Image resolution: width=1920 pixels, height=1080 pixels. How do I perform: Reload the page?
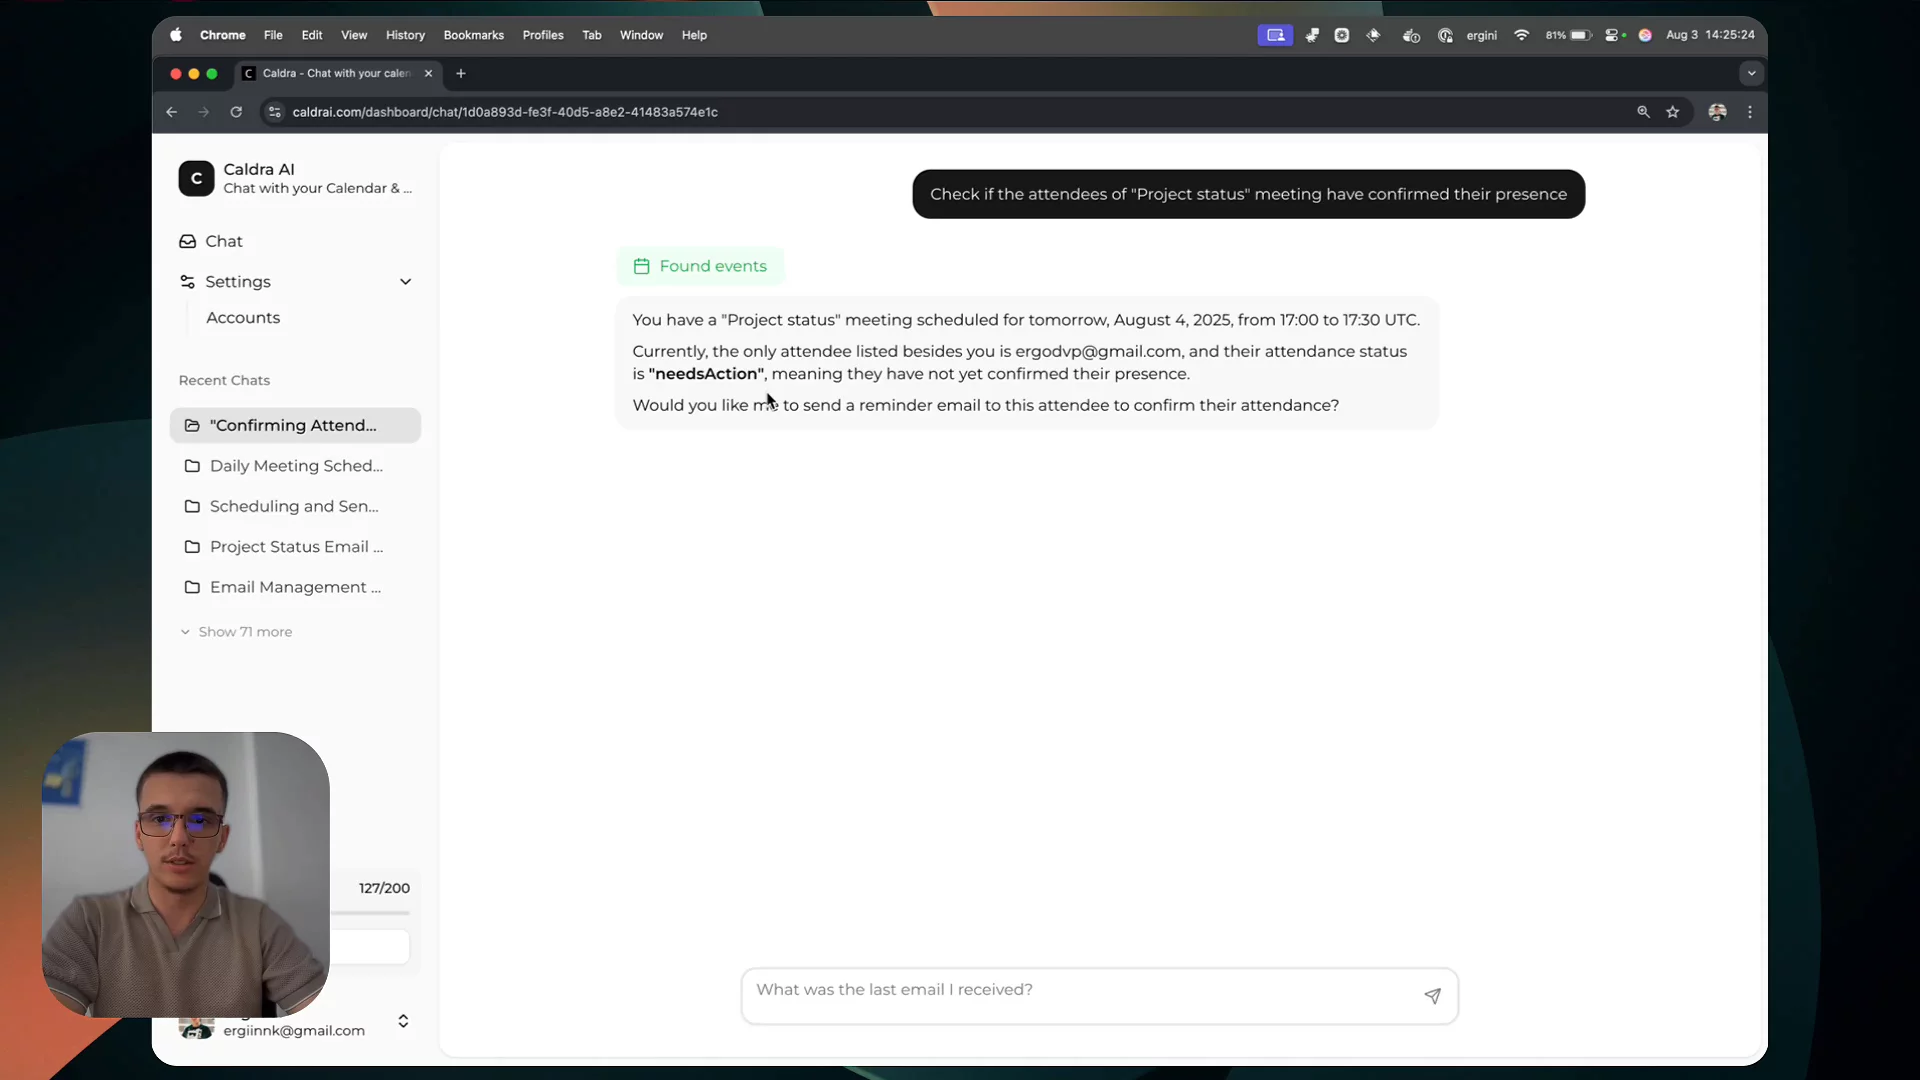click(236, 112)
